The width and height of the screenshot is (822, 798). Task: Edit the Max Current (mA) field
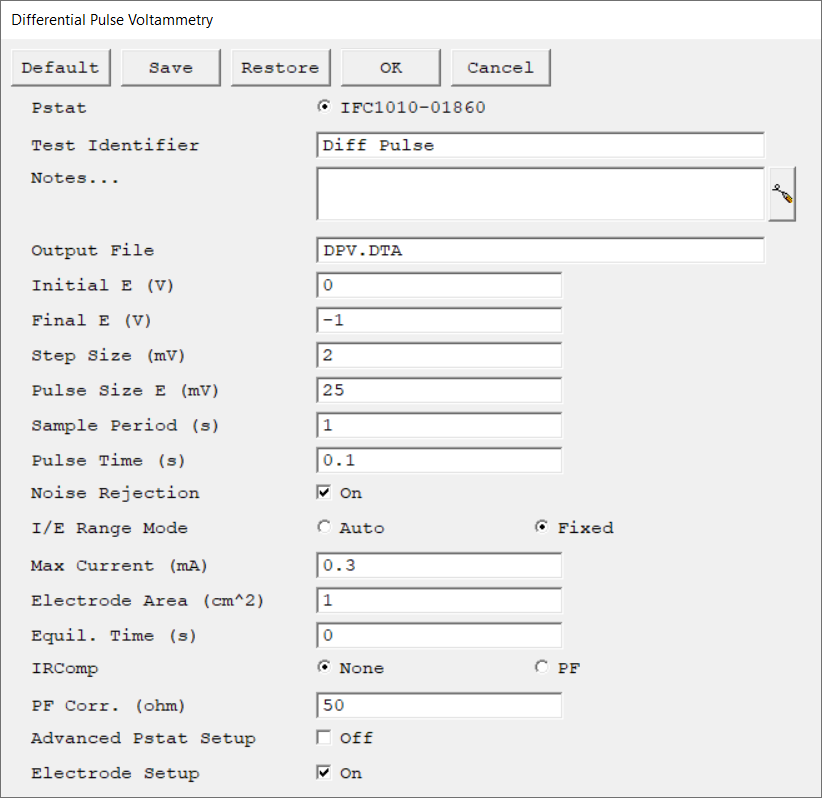pyautogui.click(x=439, y=565)
